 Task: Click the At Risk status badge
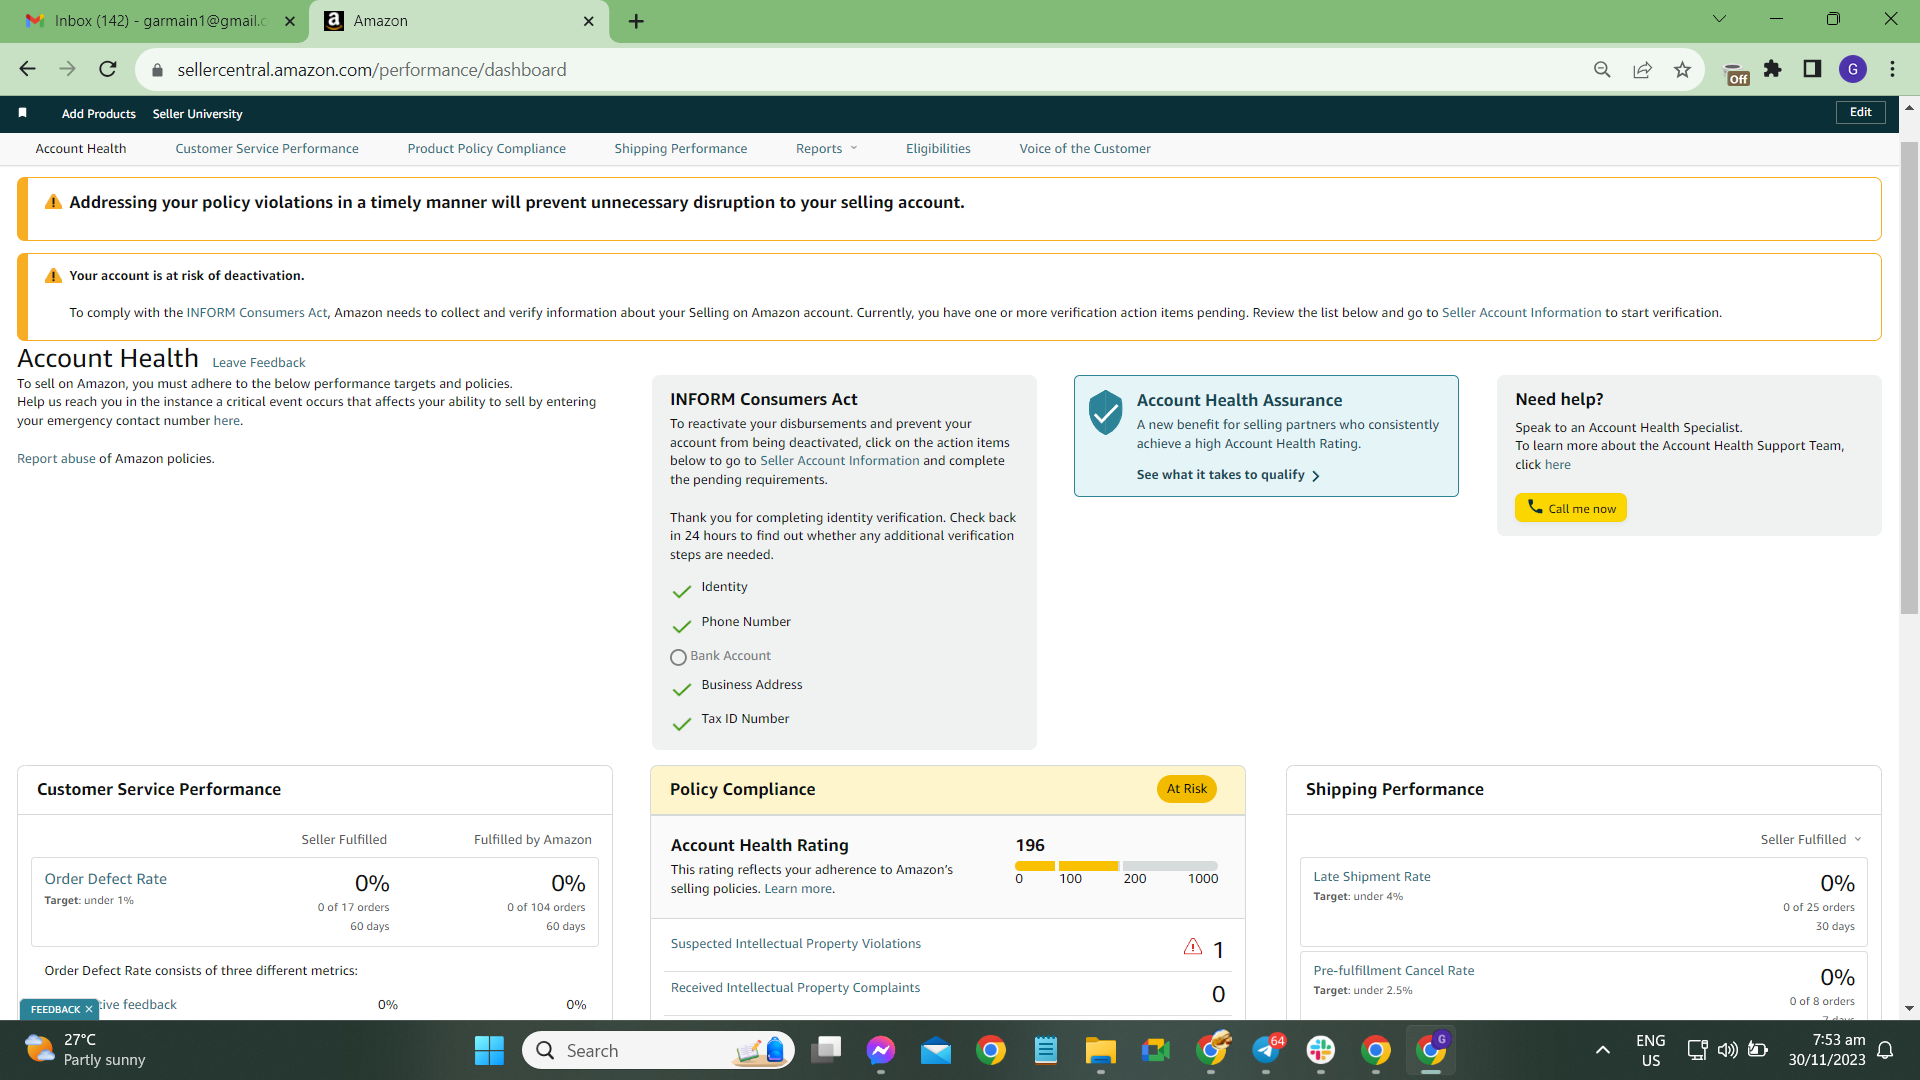(x=1187, y=789)
